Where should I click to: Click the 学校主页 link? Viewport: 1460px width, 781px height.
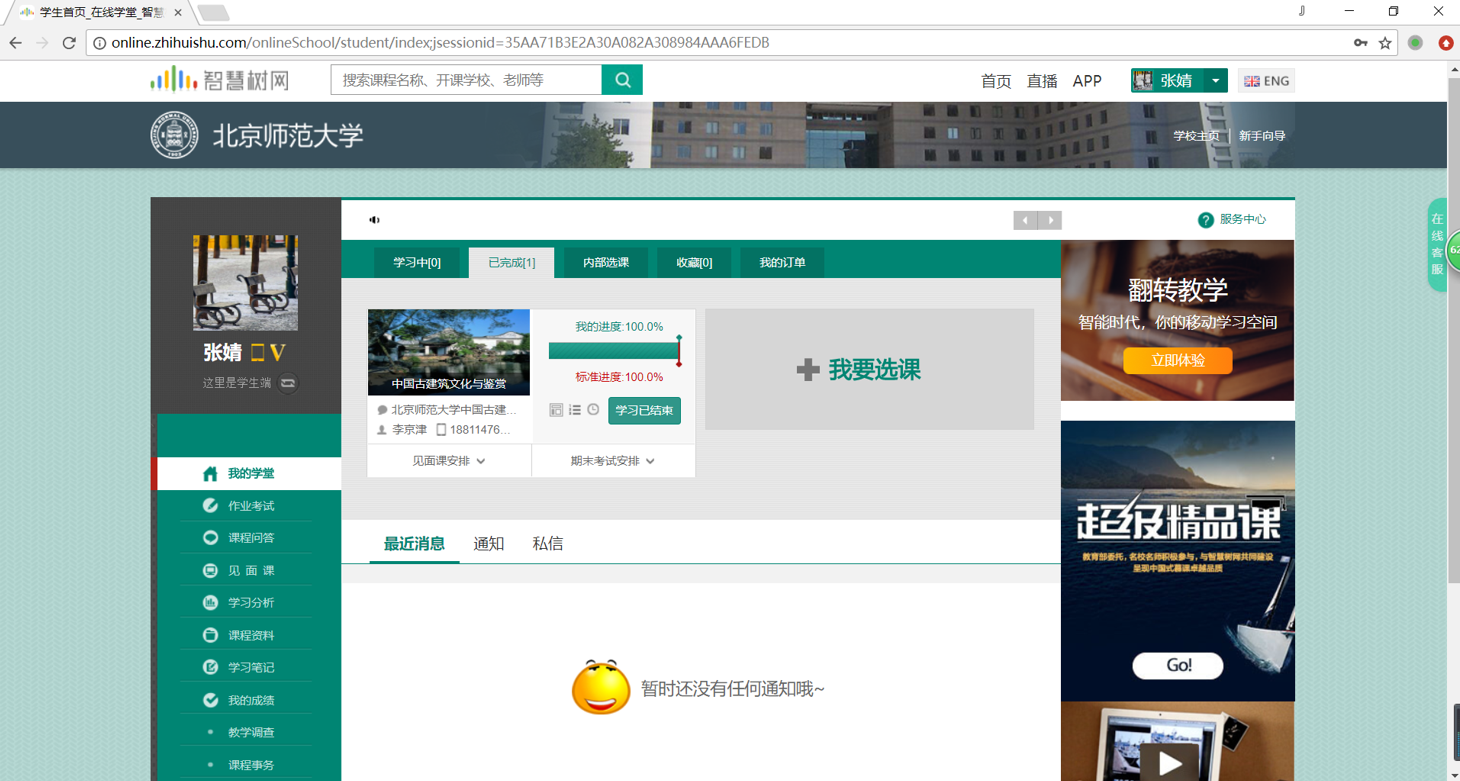[1196, 136]
